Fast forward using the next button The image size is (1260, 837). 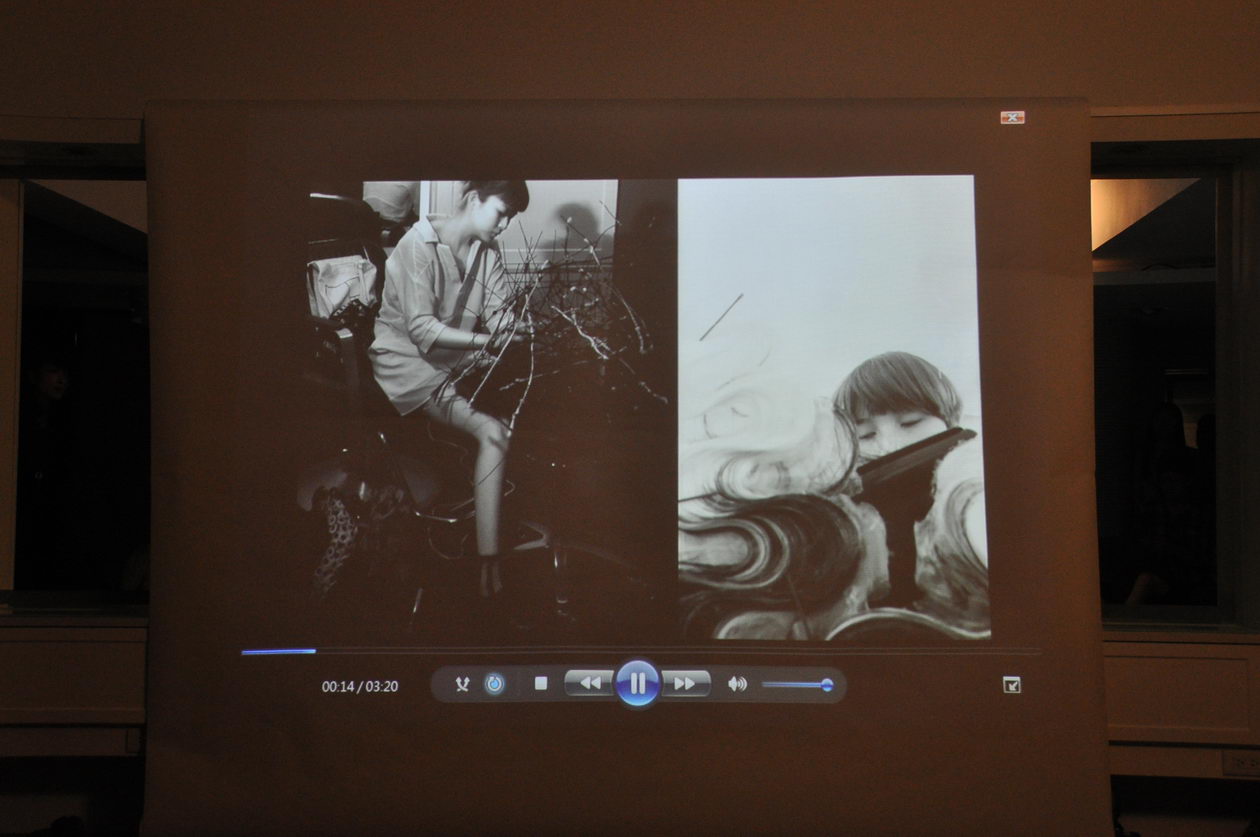pos(685,683)
